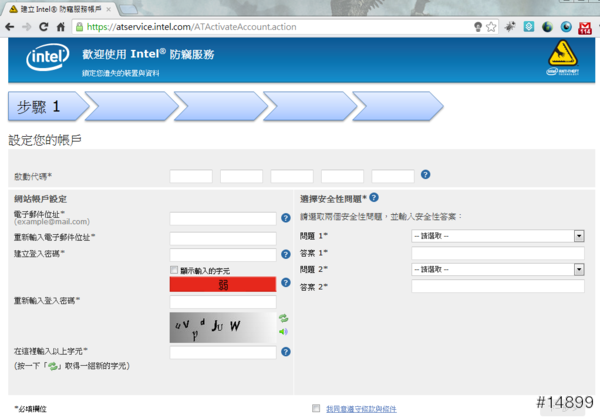Open the terms and conditions link

point(361,409)
